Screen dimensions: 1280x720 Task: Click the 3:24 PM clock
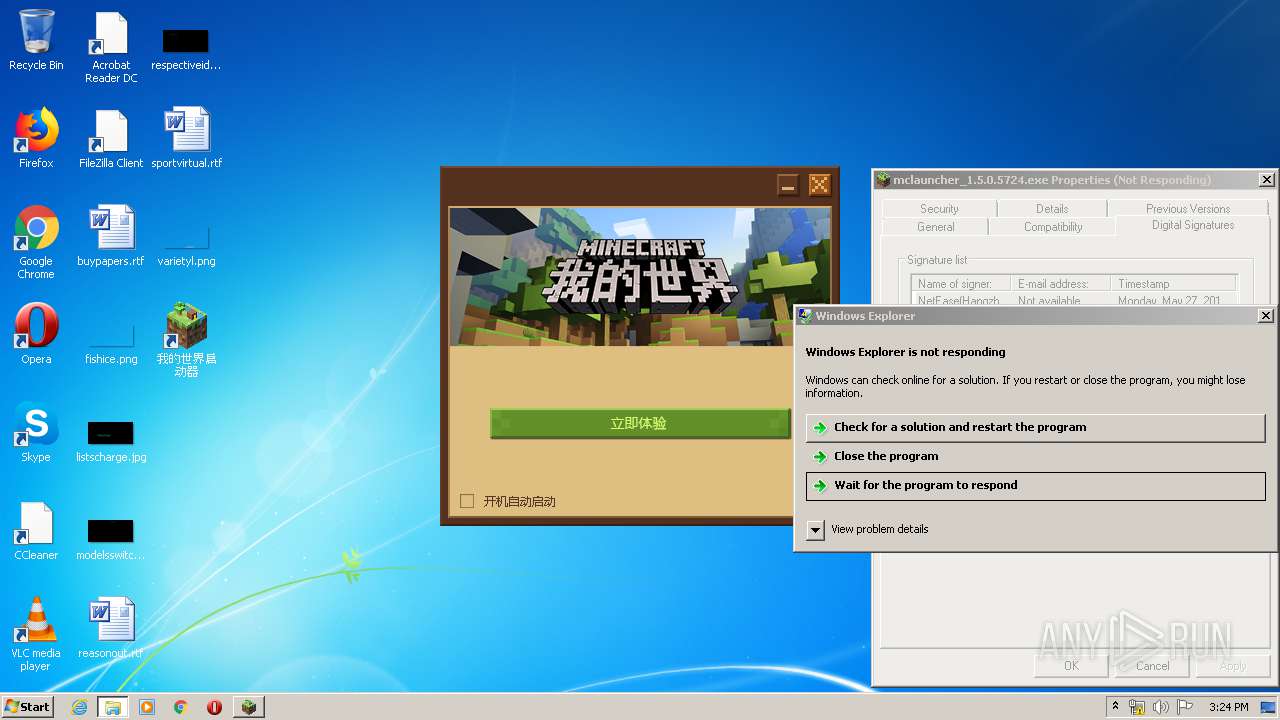point(1229,707)
